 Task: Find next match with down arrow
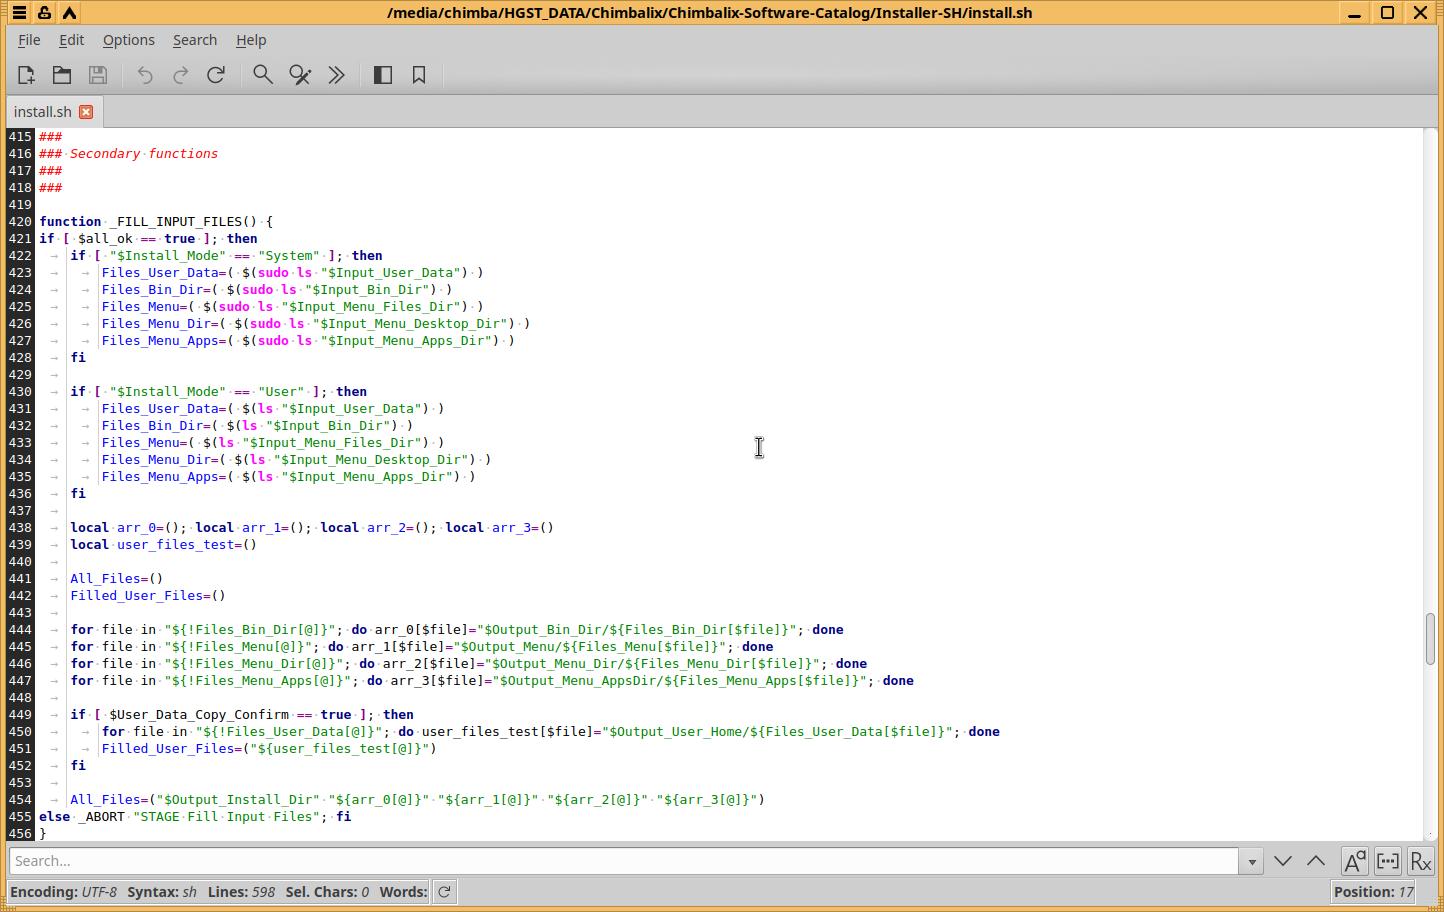tap(1283, 861)
